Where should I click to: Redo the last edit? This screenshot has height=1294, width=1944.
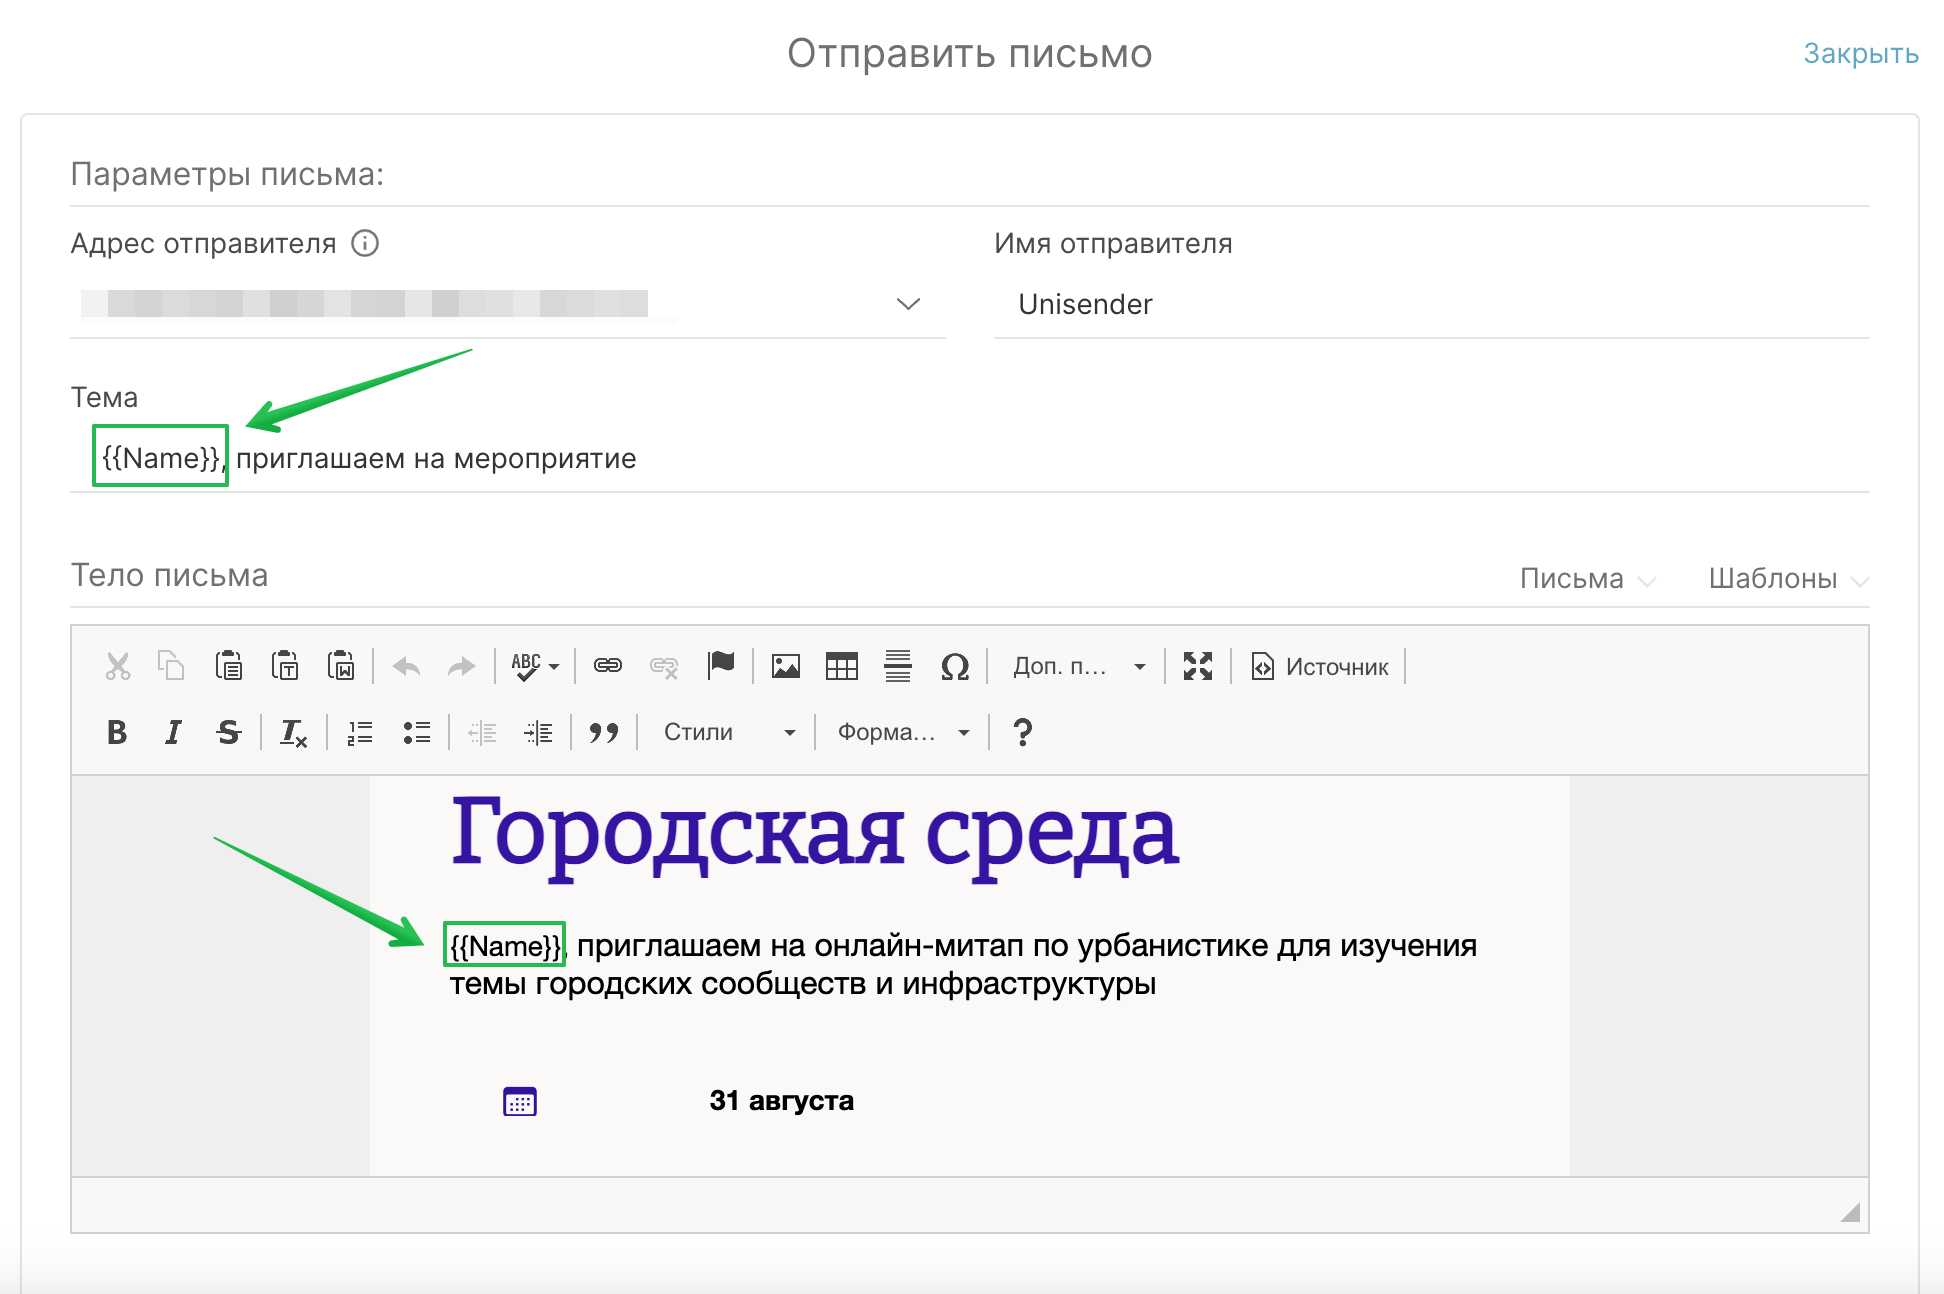coord(461,666)
